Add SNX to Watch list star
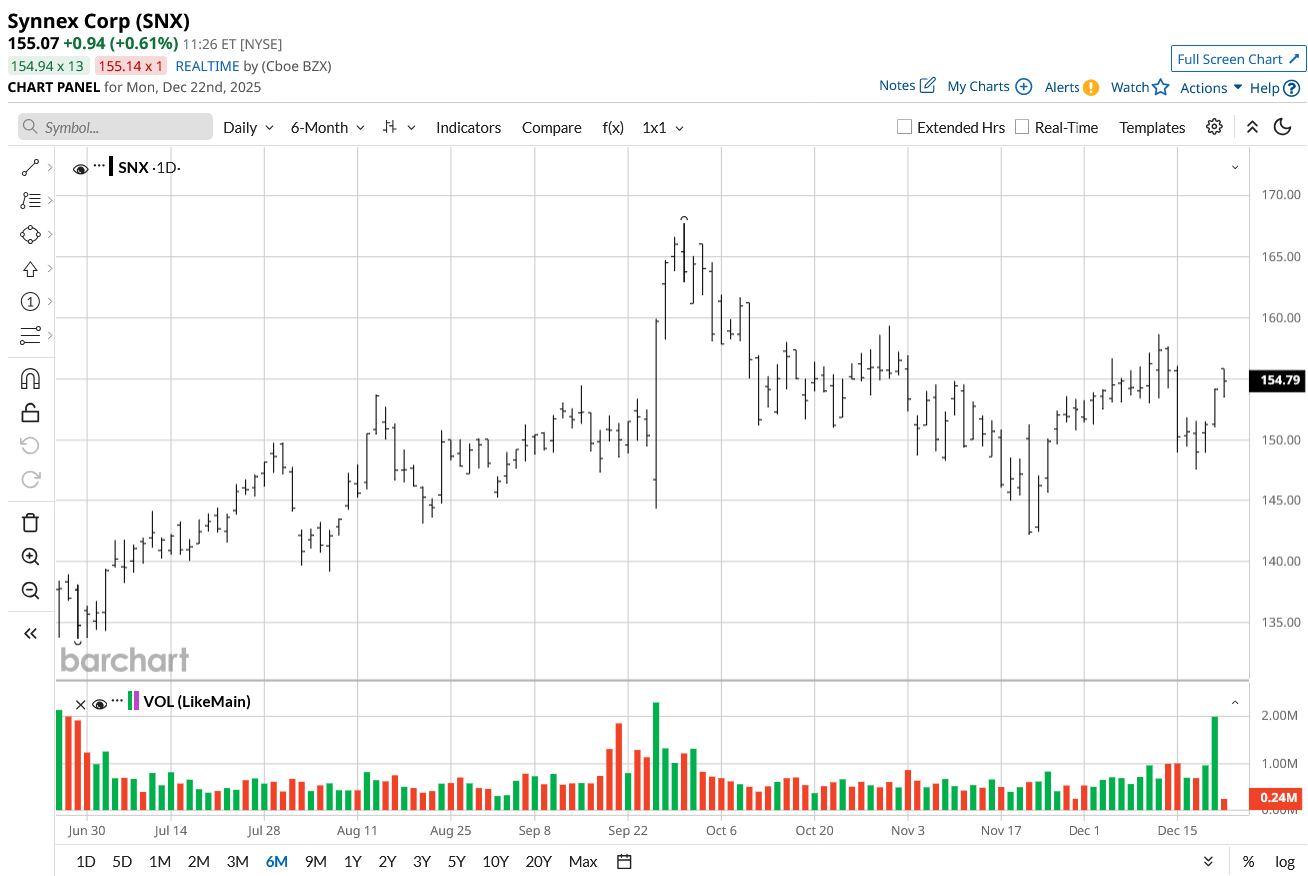This screenshot has width=1308, height=876. point(1140,87)
